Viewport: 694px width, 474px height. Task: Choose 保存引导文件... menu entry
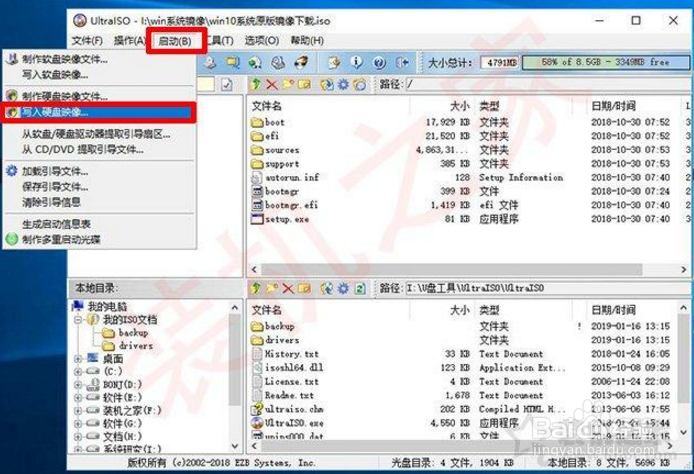click(x=55, y=187)
